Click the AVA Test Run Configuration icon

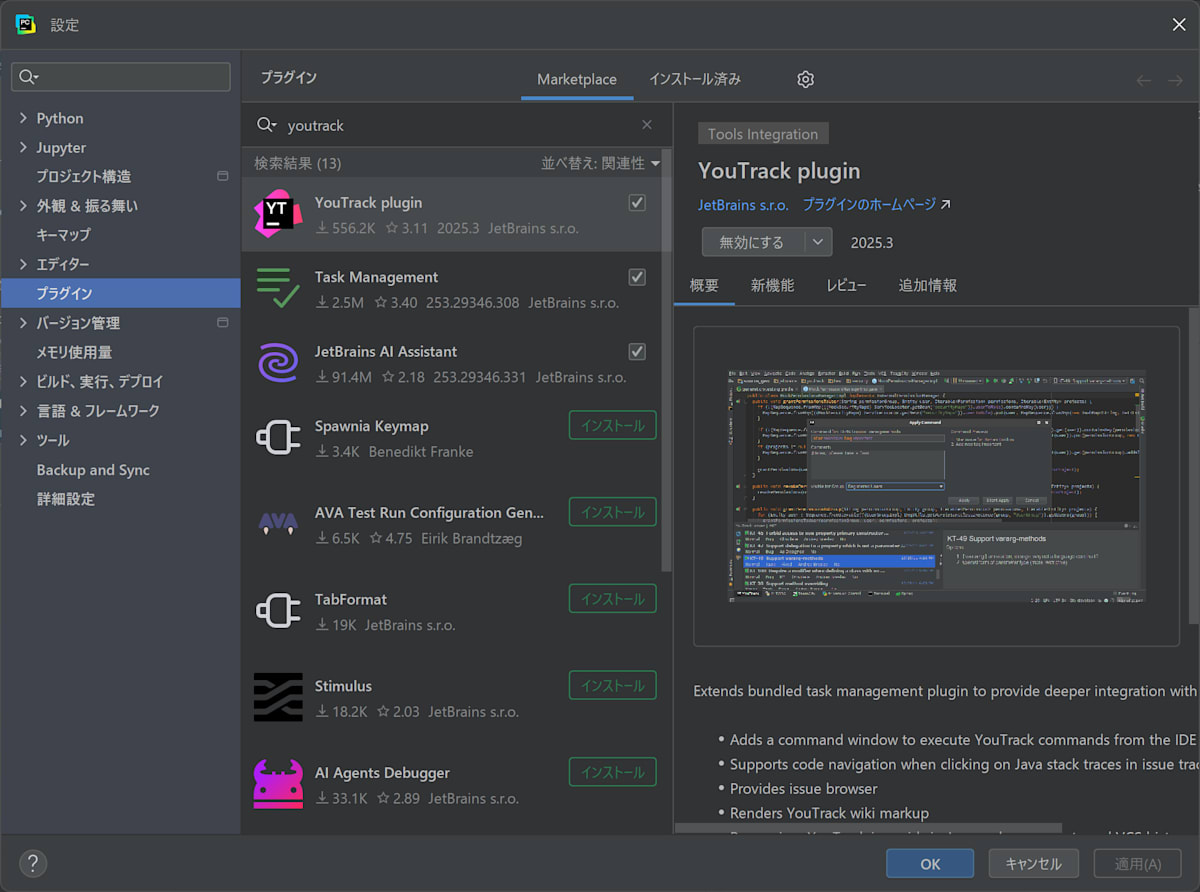tap(277, 522)
